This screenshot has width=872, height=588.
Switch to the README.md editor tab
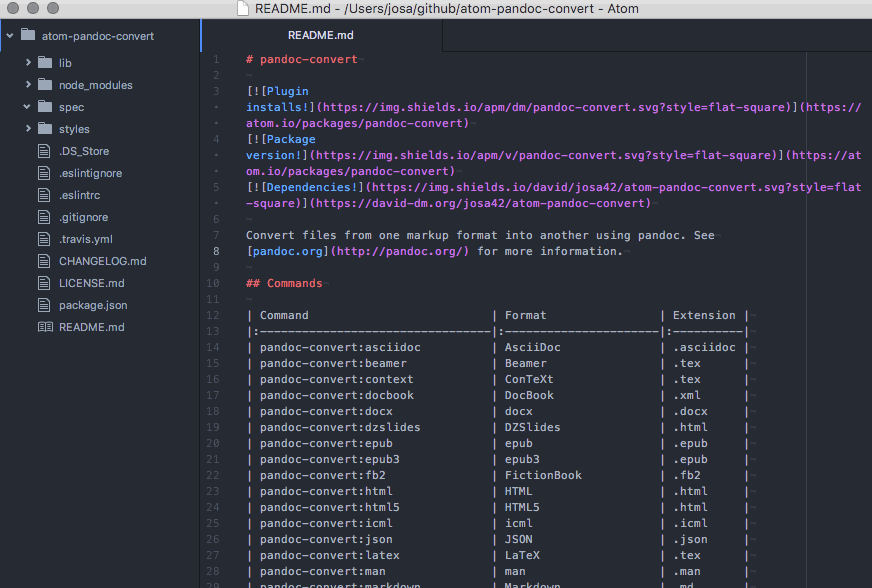[x=321, y=35]
